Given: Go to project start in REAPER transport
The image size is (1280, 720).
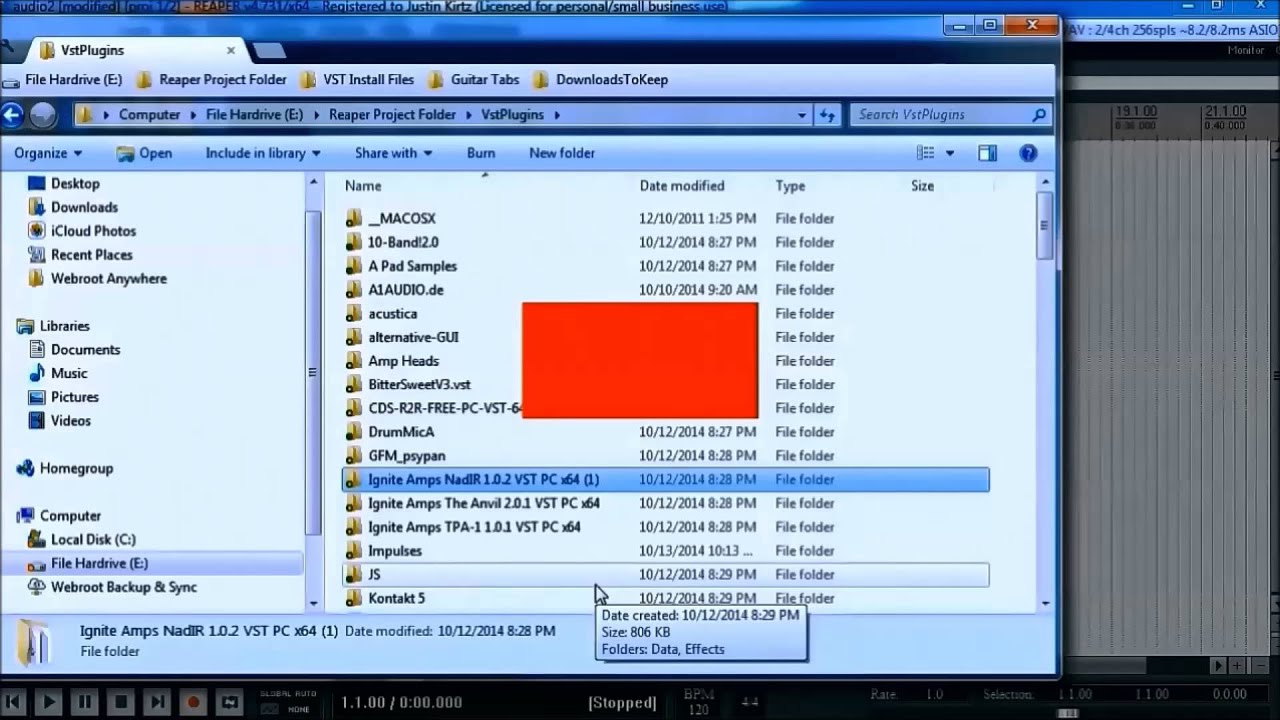Looking at the screenshot, I should [x=12, y=702].
